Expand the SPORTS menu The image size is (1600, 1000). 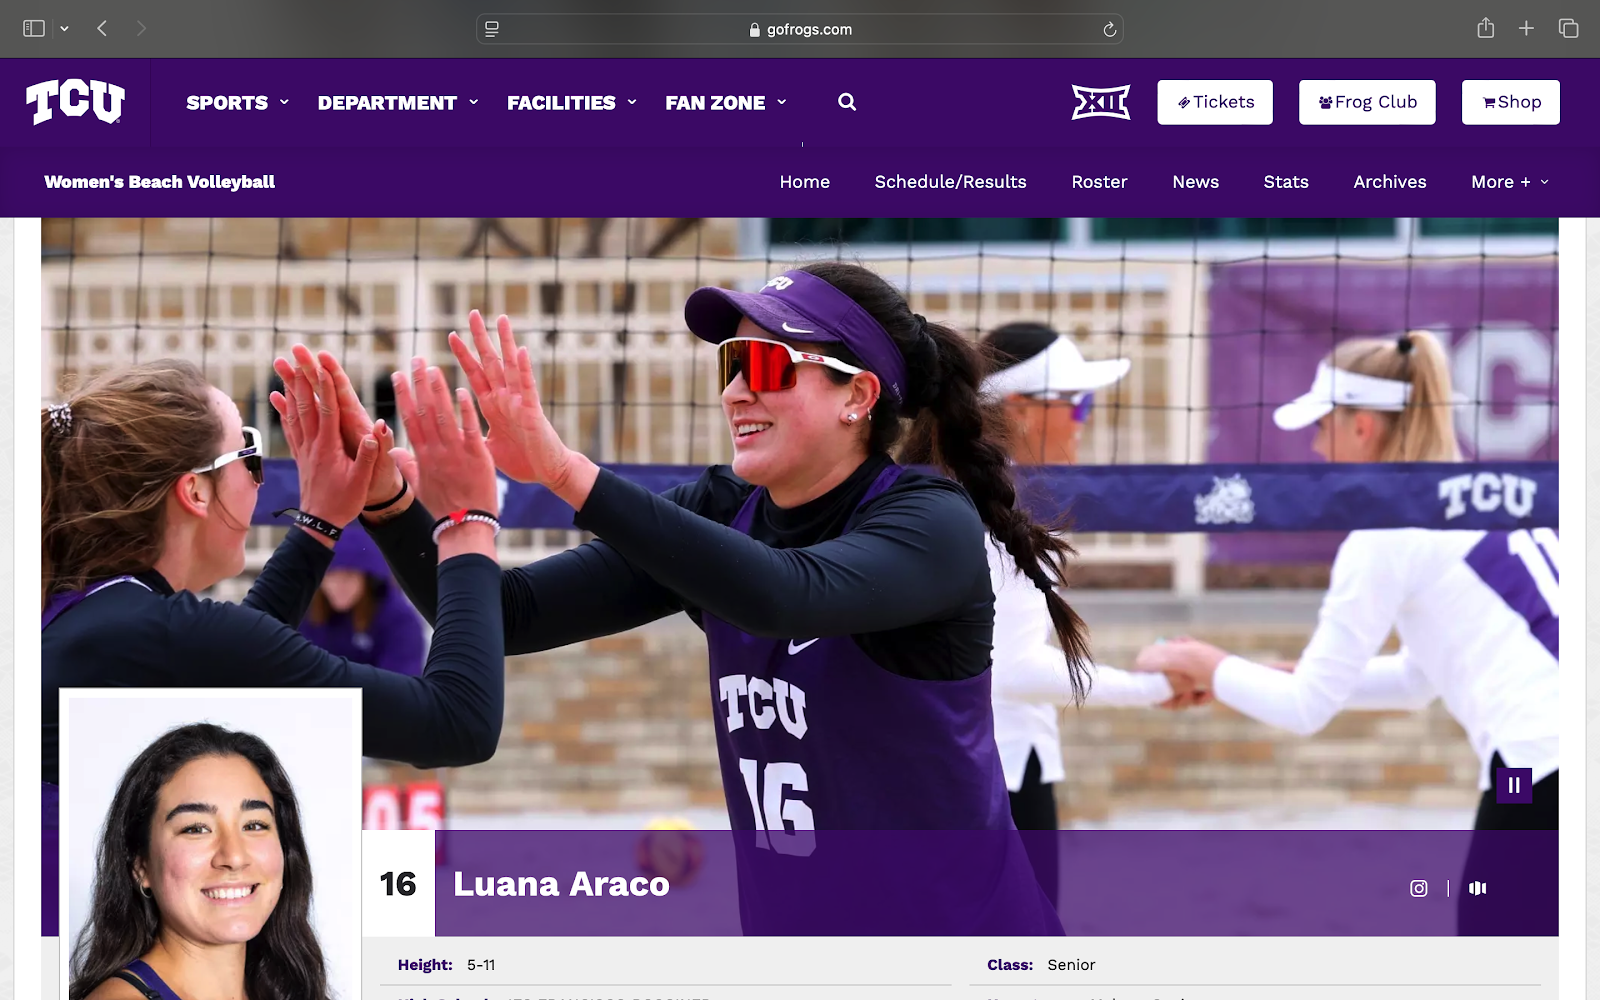tap(238, 102)
